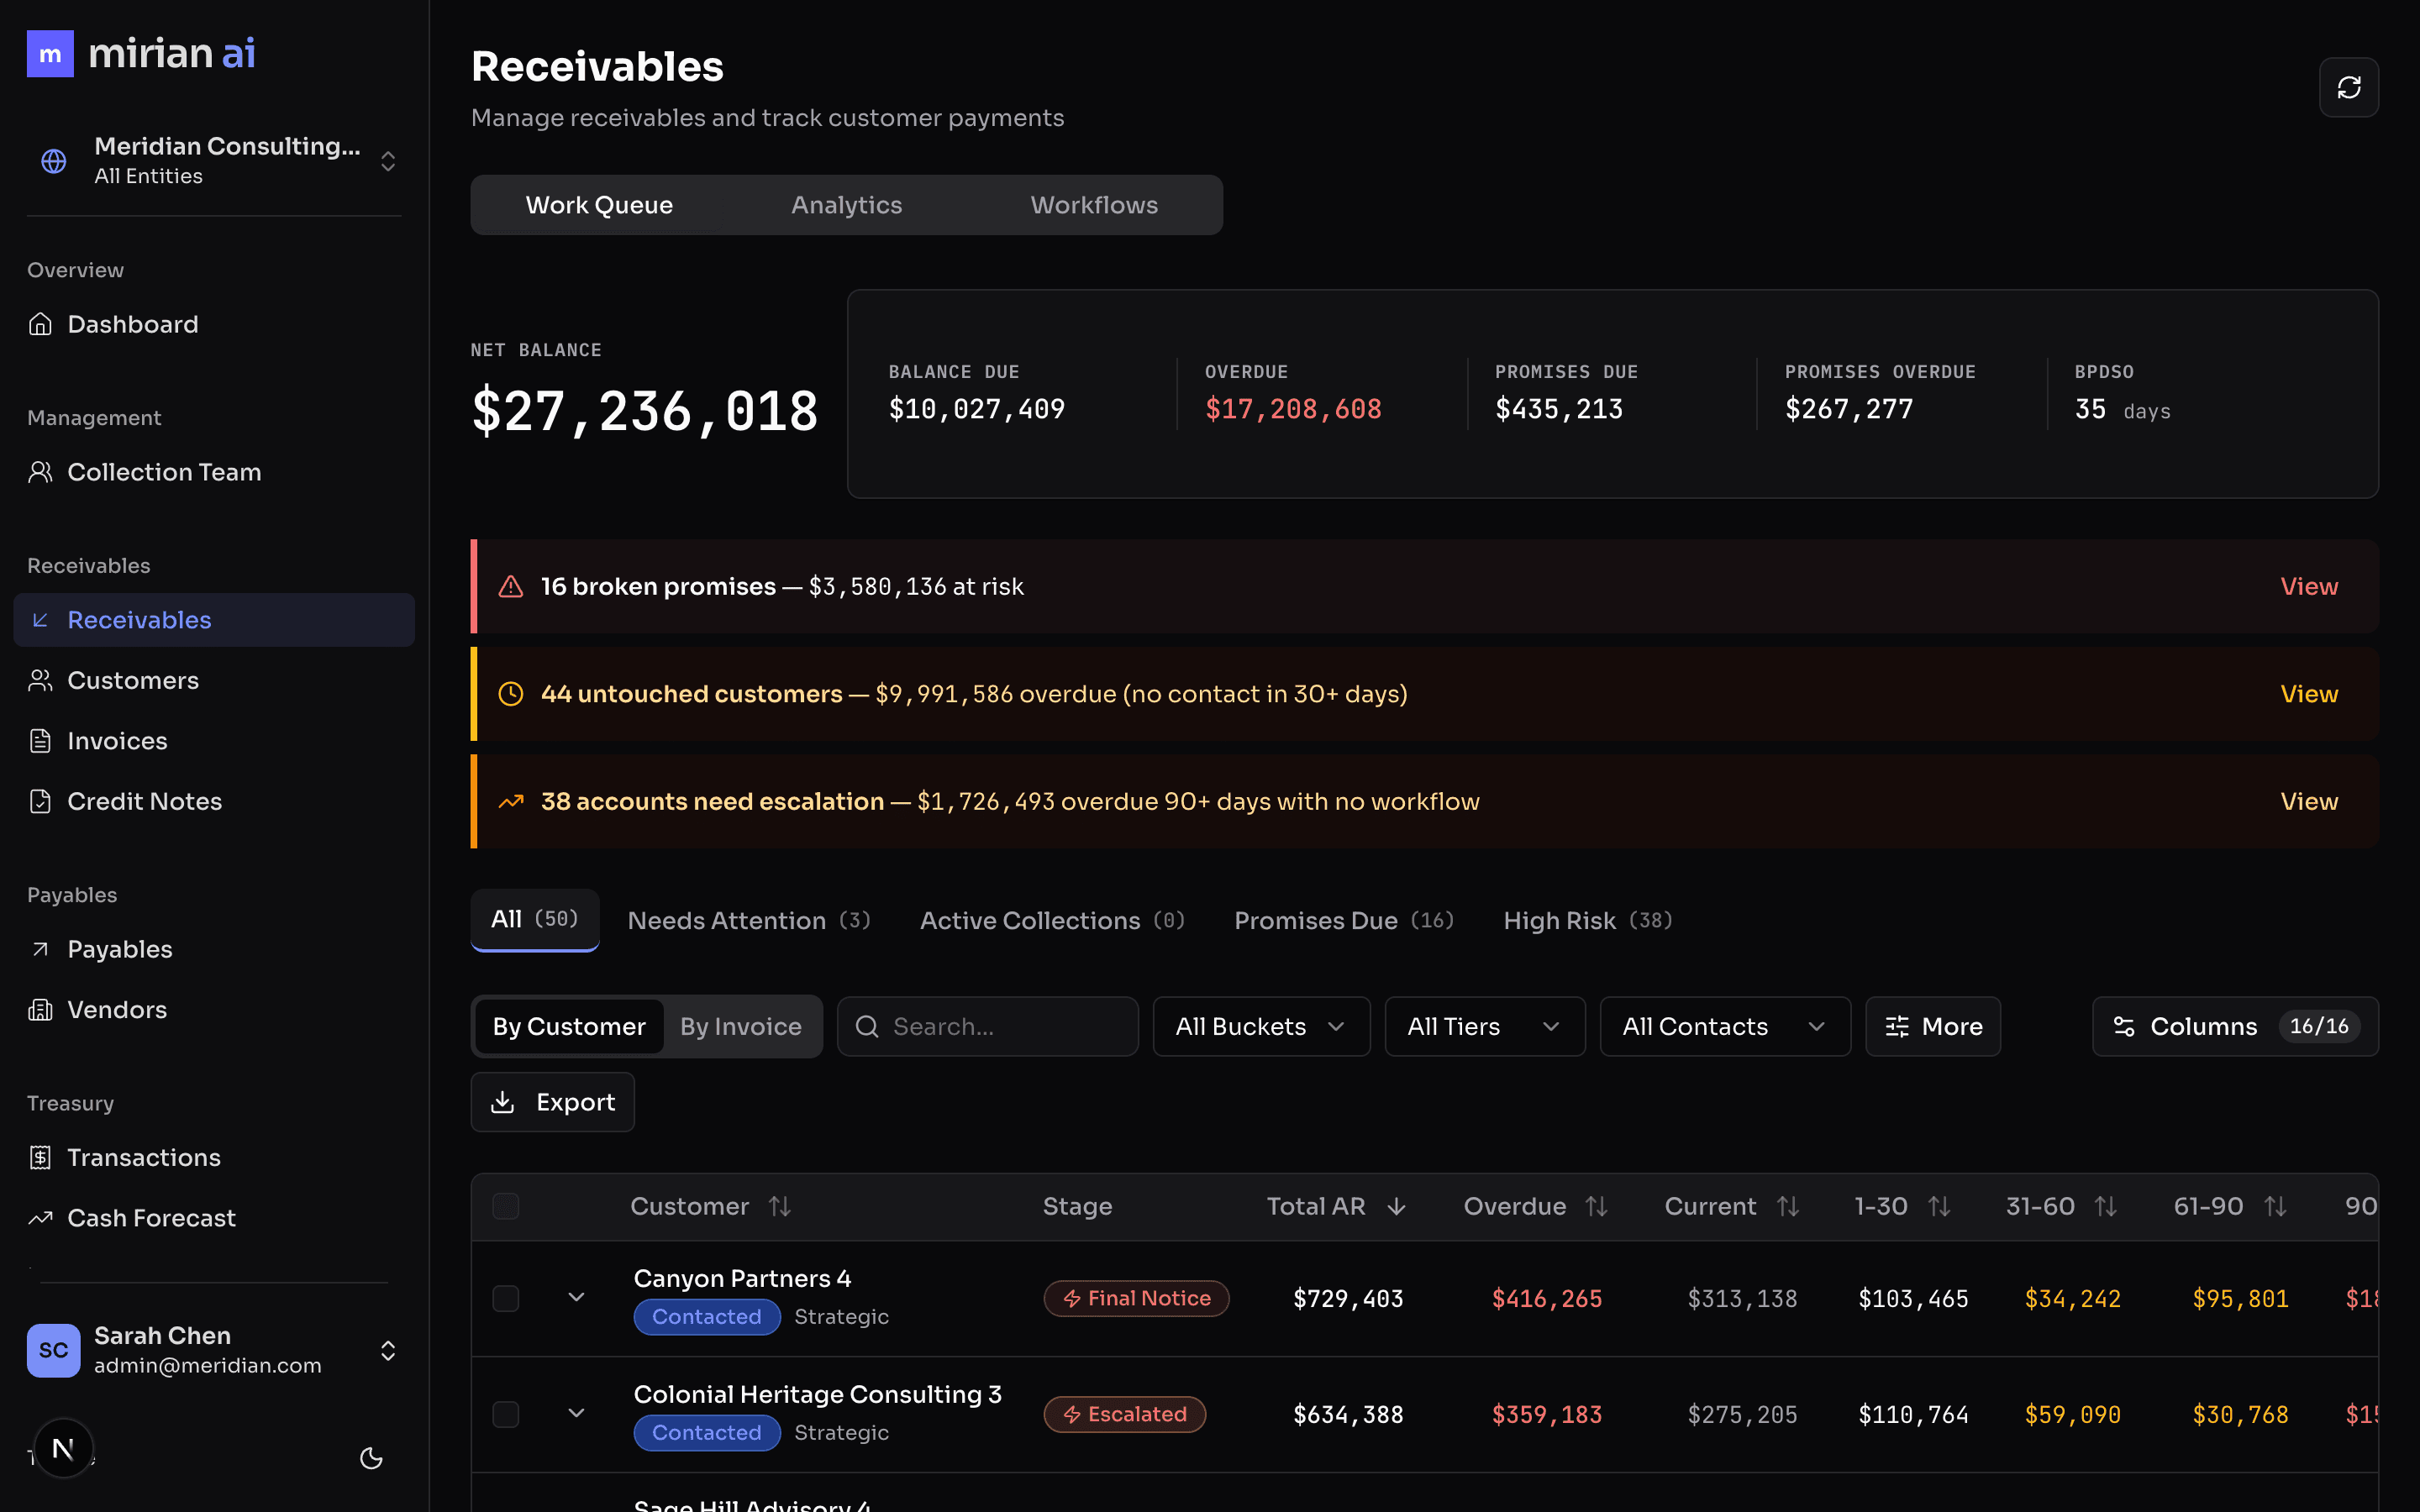Select the High Risk tab
Viewport: 2420px width, 1512px height.
(1587, 920)
